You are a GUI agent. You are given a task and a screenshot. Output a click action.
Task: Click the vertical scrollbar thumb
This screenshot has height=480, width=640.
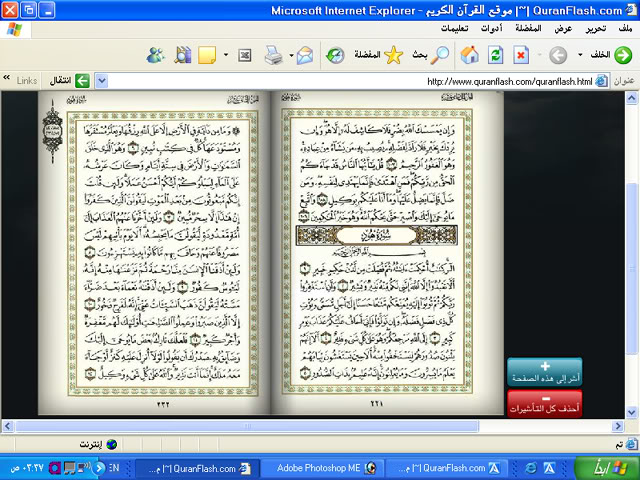[x=631, y=268]
